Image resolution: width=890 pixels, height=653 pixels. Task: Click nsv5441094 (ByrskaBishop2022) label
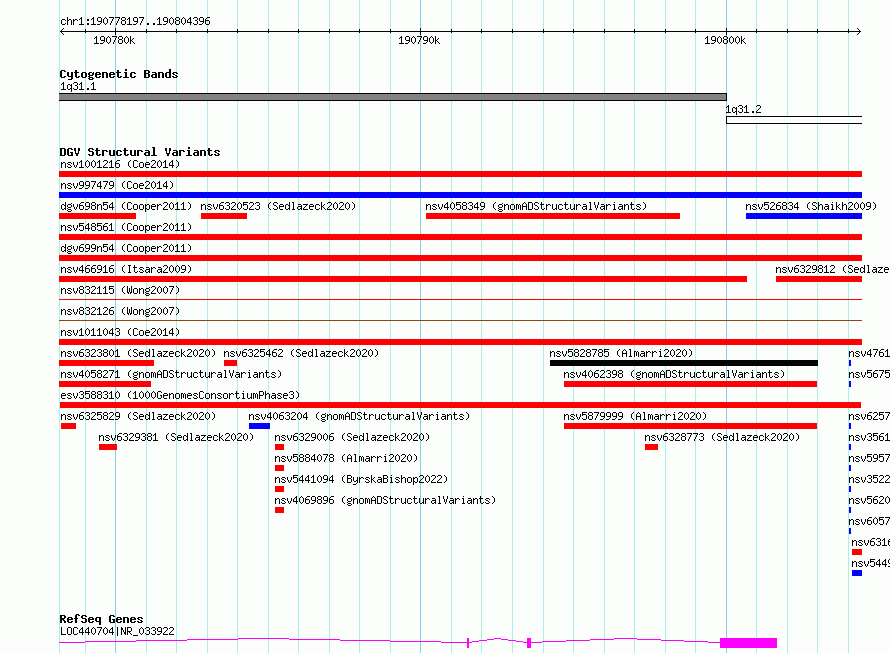tap(361, 479)
